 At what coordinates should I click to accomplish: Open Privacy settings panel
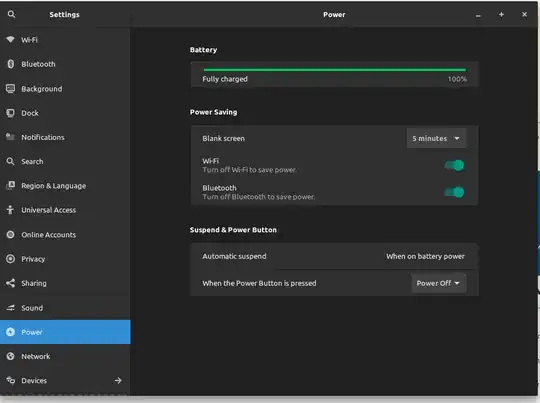[65, 259]
